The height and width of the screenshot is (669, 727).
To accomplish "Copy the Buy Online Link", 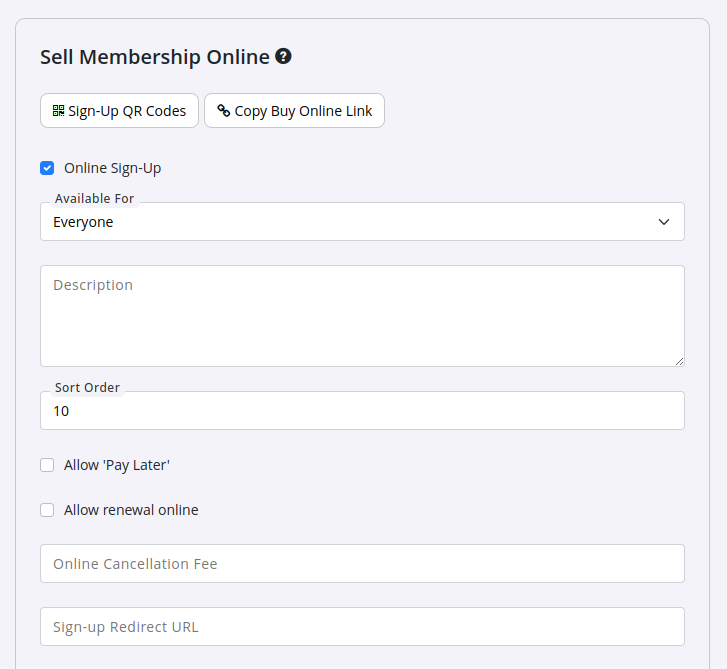I will (294, 111).
